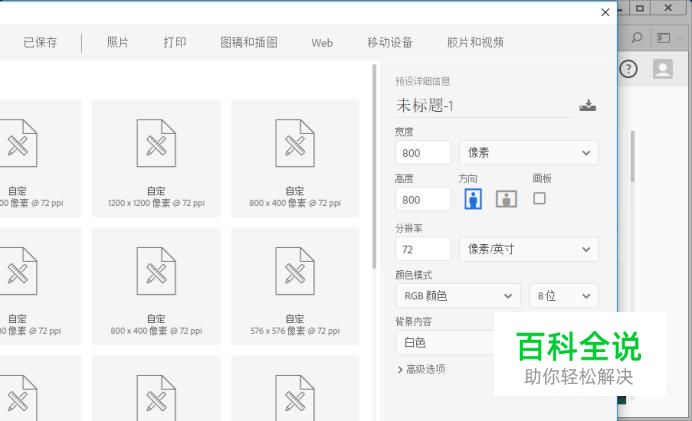Switch to the 打印 tab
The image size is (692, 421).
[175, 42]
